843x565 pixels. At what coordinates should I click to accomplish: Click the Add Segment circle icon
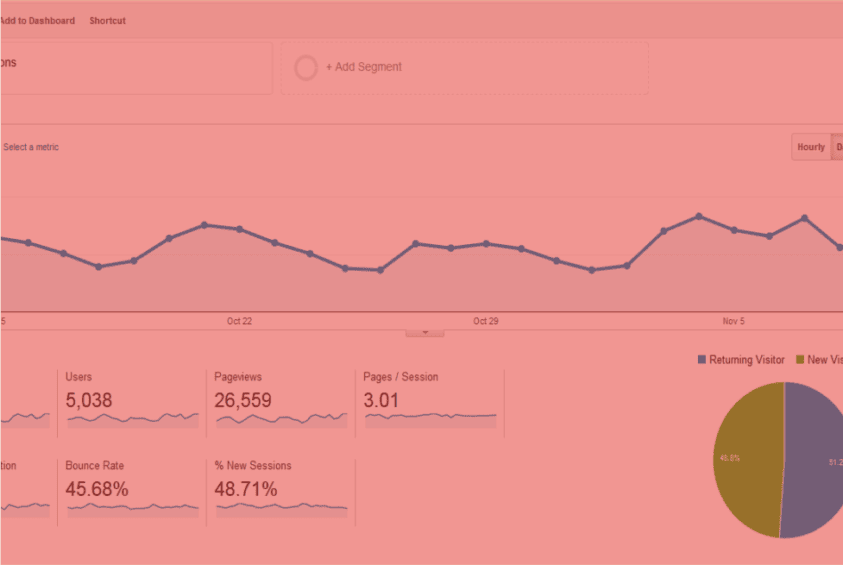(305, 68)
